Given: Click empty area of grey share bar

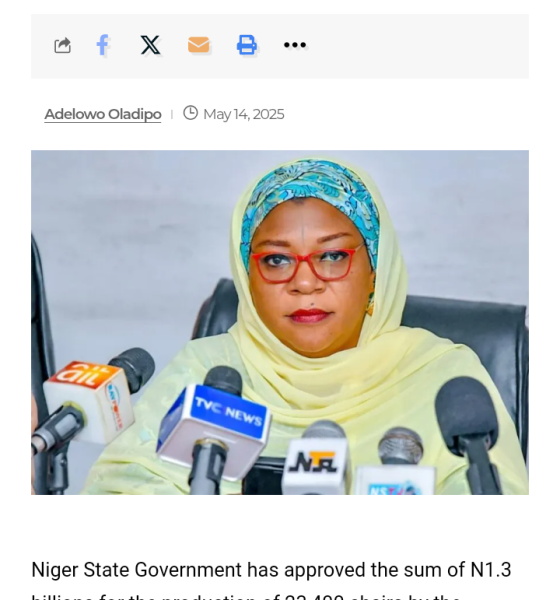Looking at the screenshot, I should (417, 46).
